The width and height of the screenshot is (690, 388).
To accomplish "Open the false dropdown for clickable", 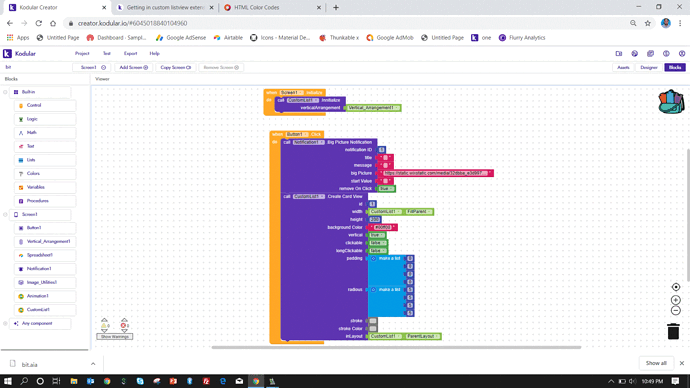I will (378, 243).
